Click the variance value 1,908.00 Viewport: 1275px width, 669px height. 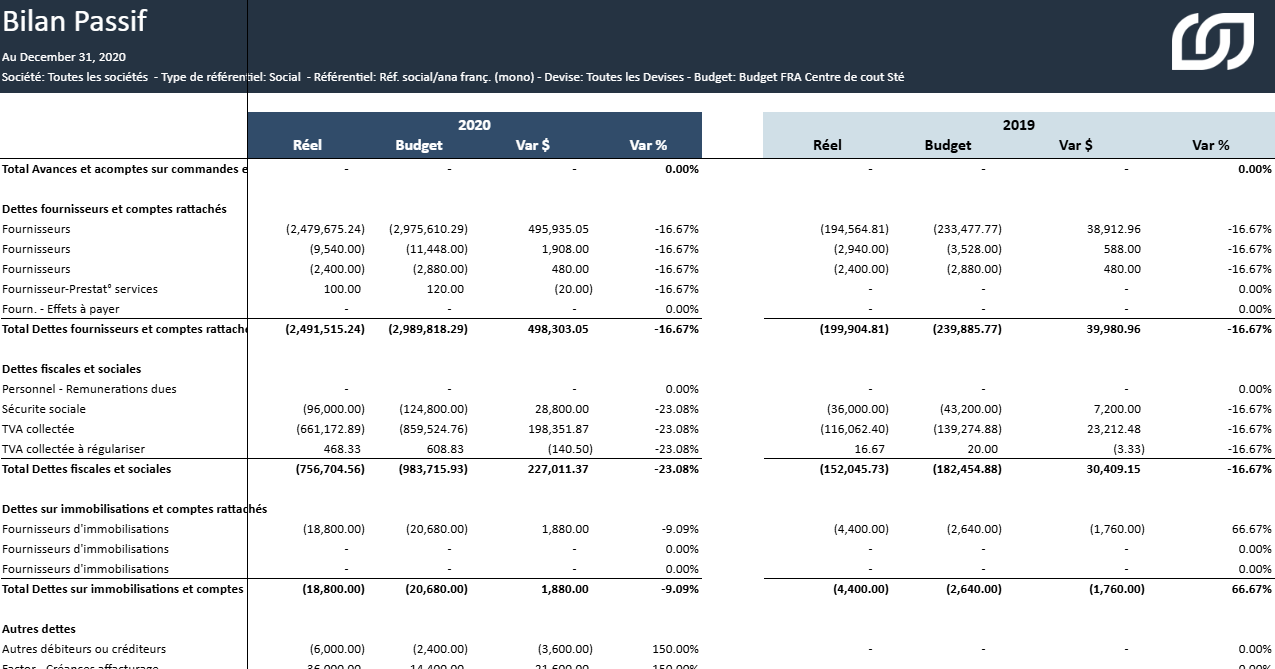[565, 249]
